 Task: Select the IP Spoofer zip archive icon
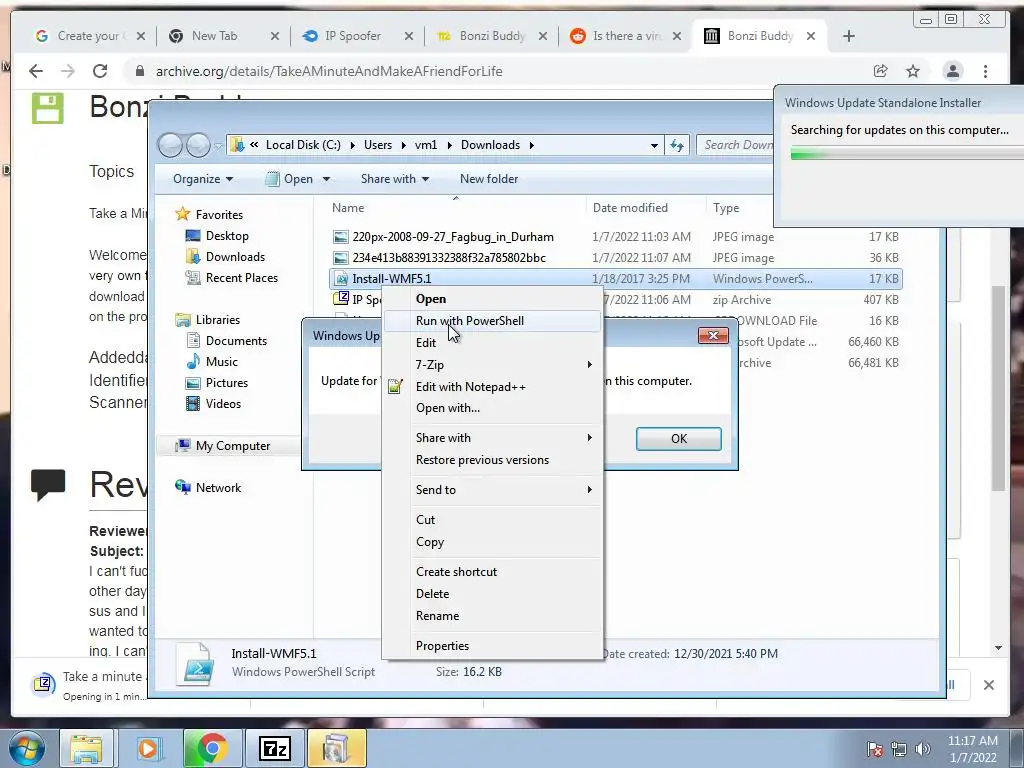pyautogui.click(x=341, y=299)
